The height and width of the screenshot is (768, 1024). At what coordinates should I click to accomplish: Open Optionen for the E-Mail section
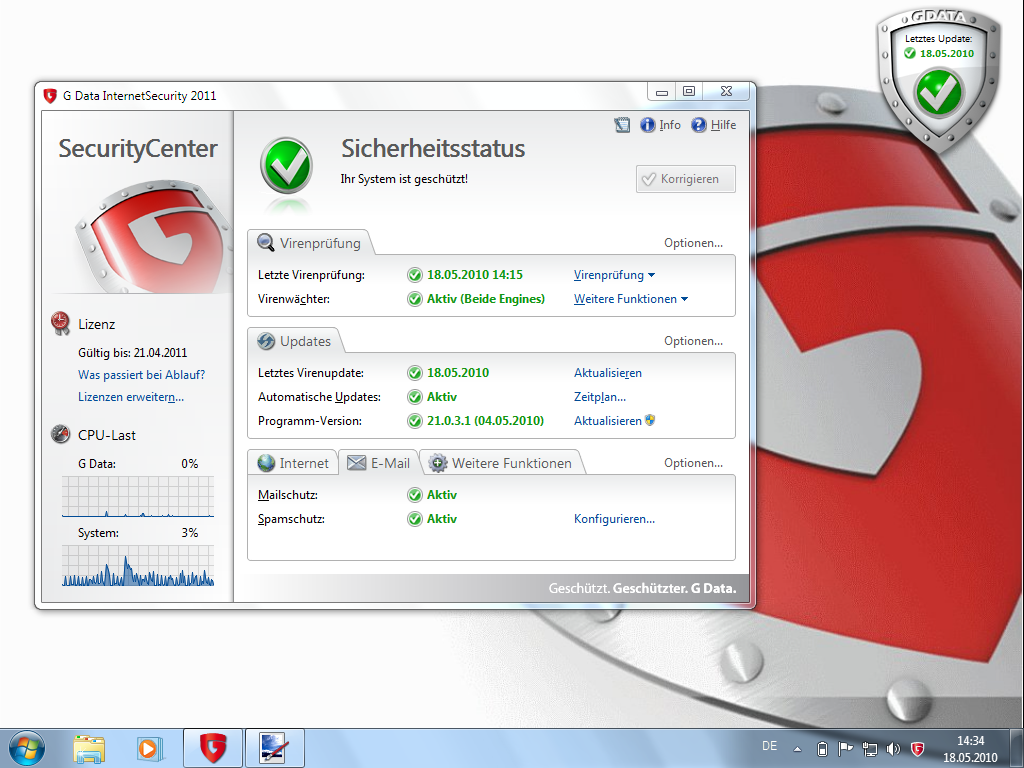pyautogui.click(x=693, y=463)
